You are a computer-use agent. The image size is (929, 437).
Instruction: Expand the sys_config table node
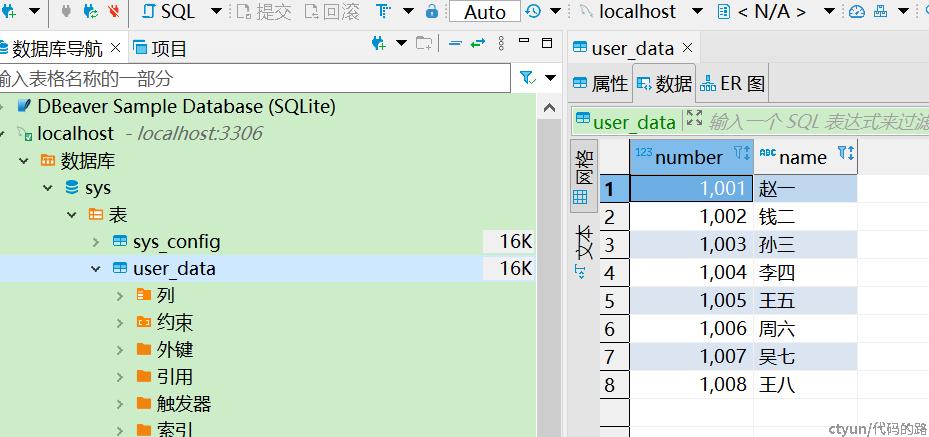click(96, 242)
